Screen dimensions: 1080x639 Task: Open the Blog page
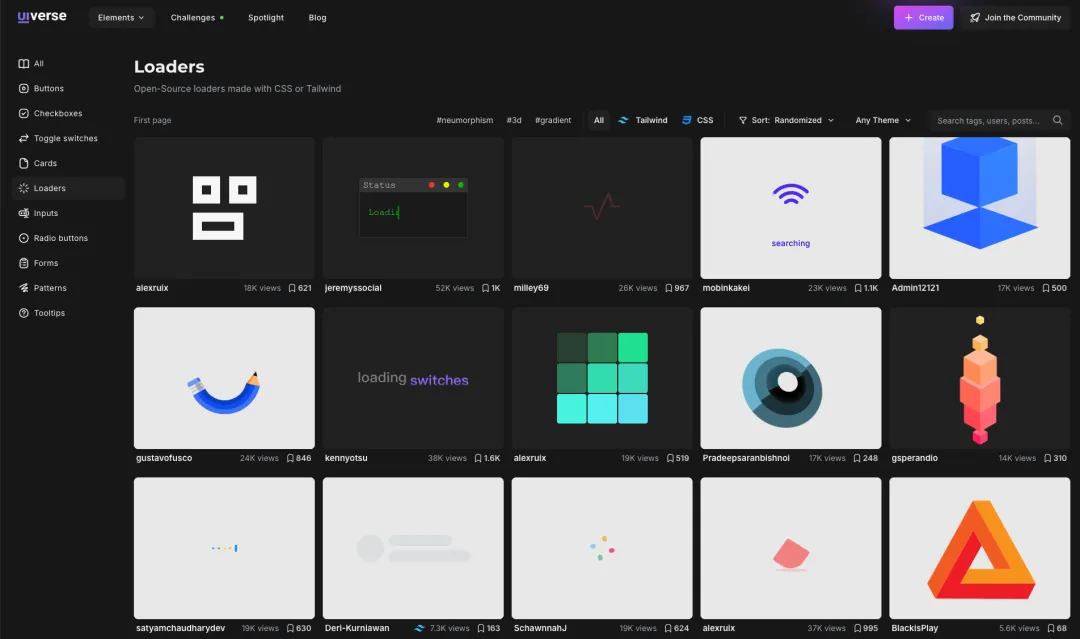pos(317,17)
